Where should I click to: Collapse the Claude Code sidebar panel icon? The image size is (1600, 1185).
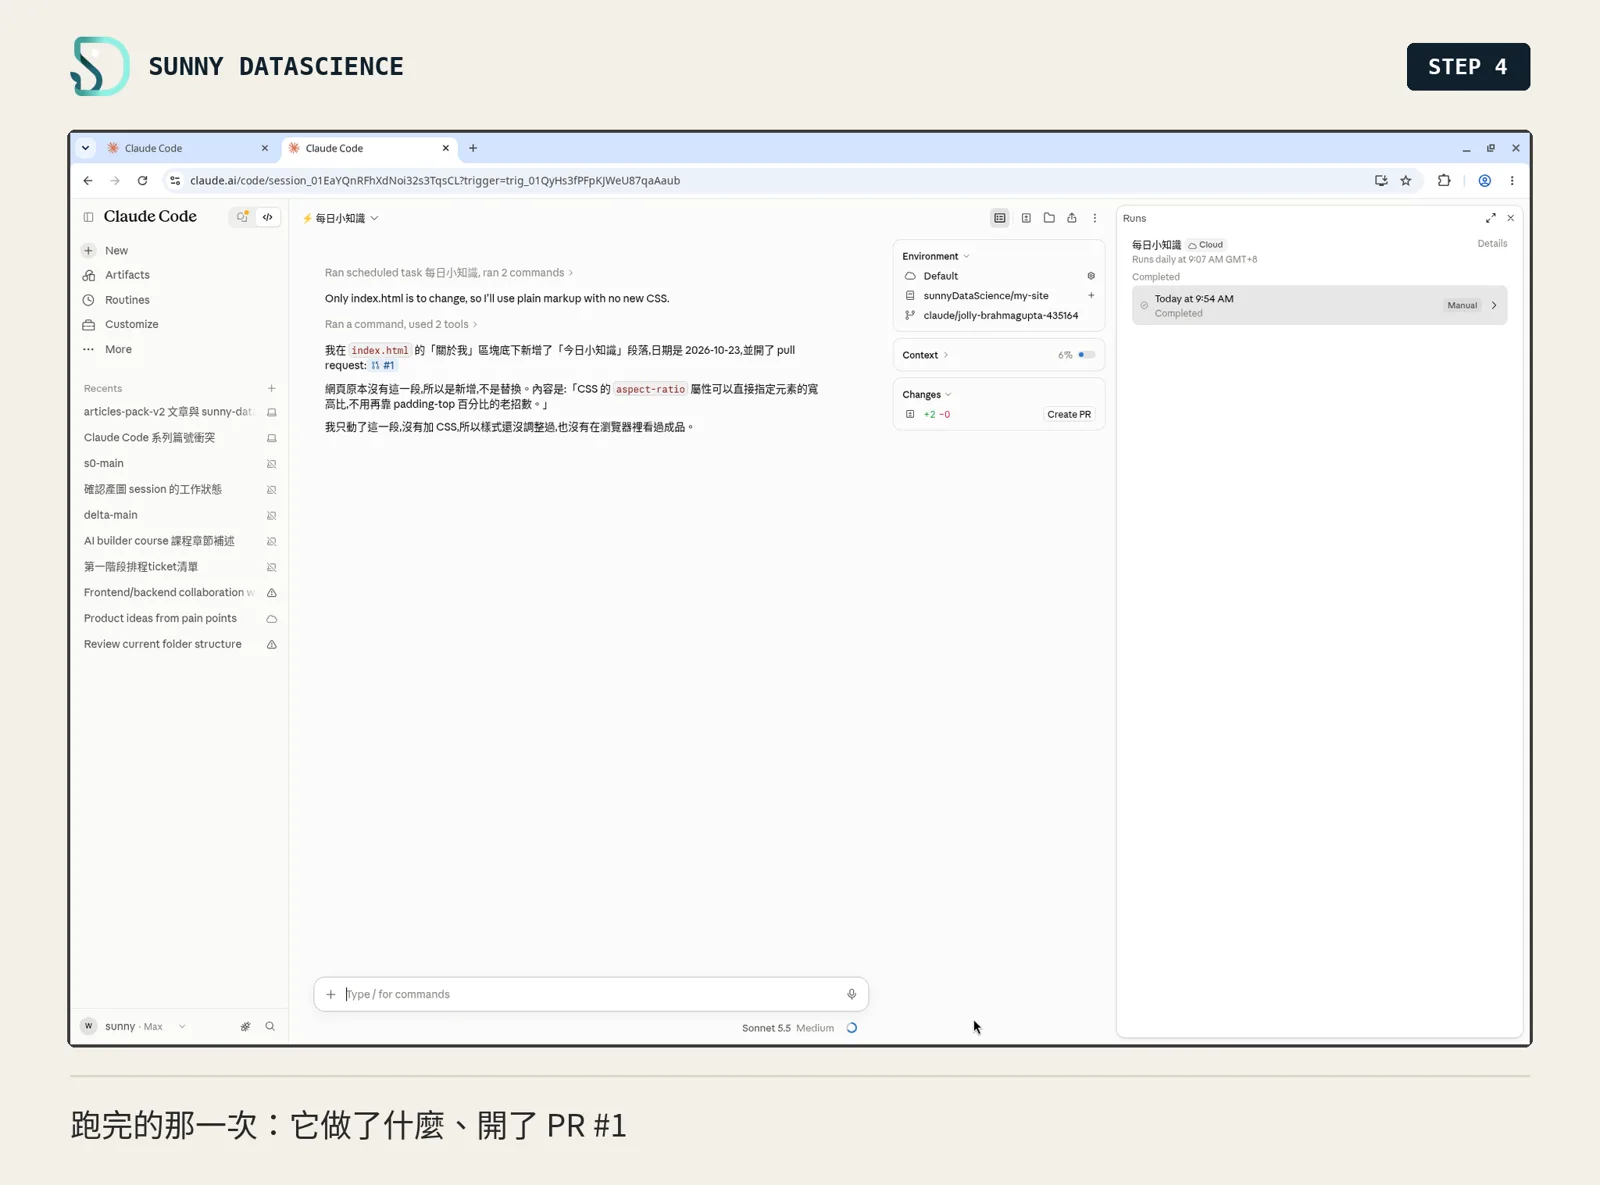[88, 217]
